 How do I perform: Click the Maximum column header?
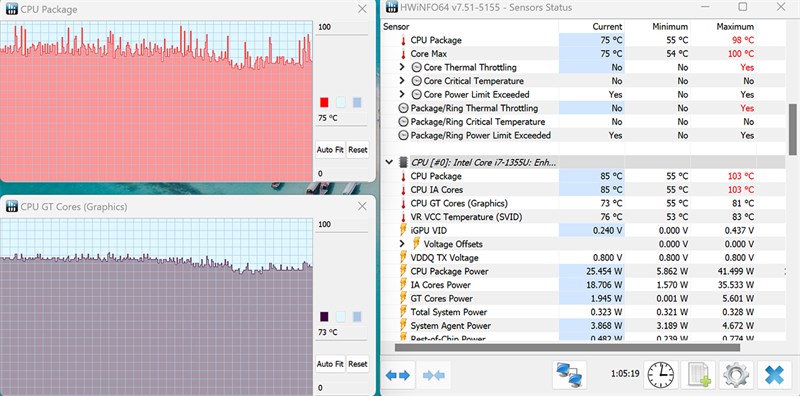[x=735, y=27]
